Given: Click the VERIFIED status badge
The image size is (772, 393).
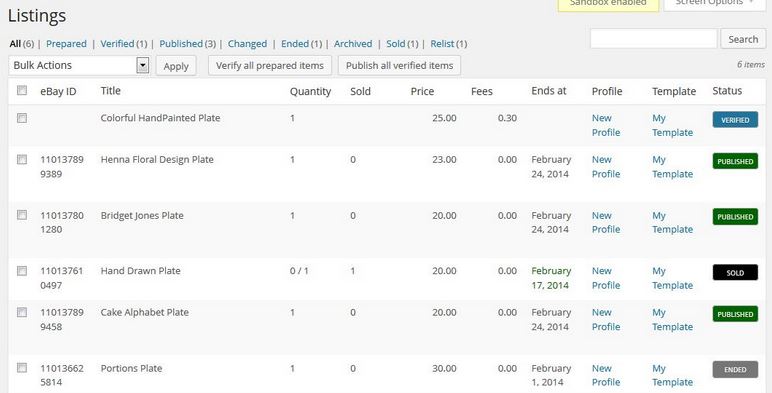Looking at the screenshot, I should pyautogui.click(x=735, y=120).
